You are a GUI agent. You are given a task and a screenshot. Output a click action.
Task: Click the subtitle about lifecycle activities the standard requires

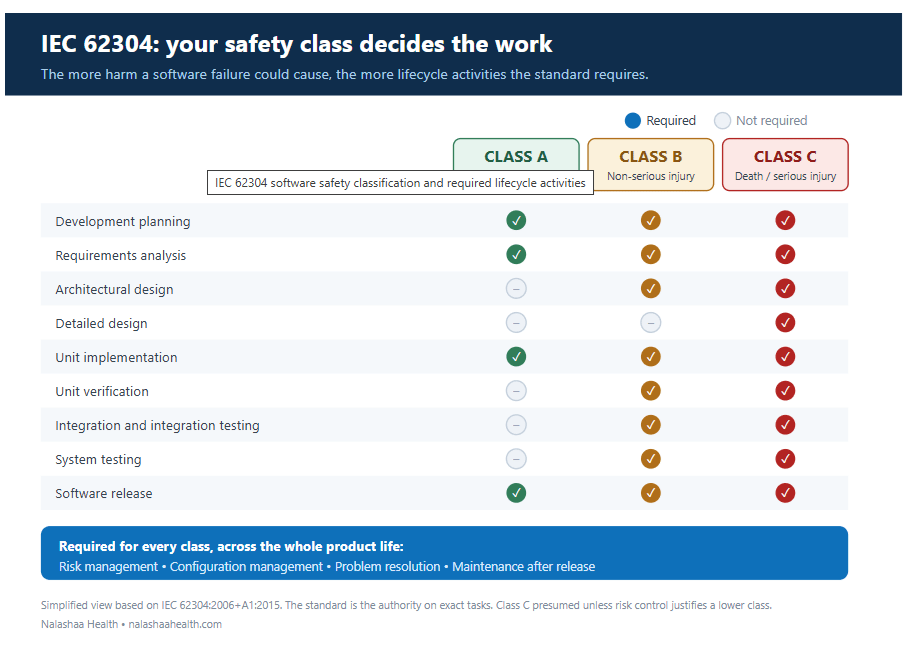click(x=344, y=75)
